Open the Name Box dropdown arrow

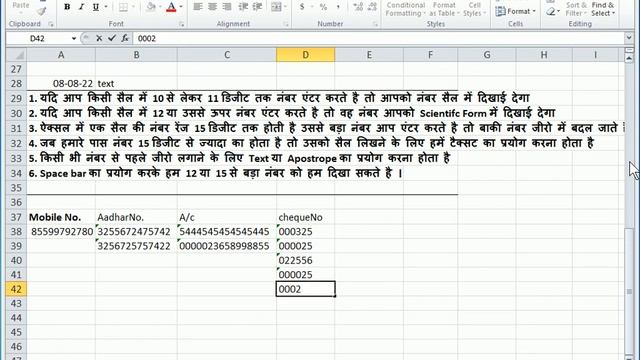click(x=74, y=38)
